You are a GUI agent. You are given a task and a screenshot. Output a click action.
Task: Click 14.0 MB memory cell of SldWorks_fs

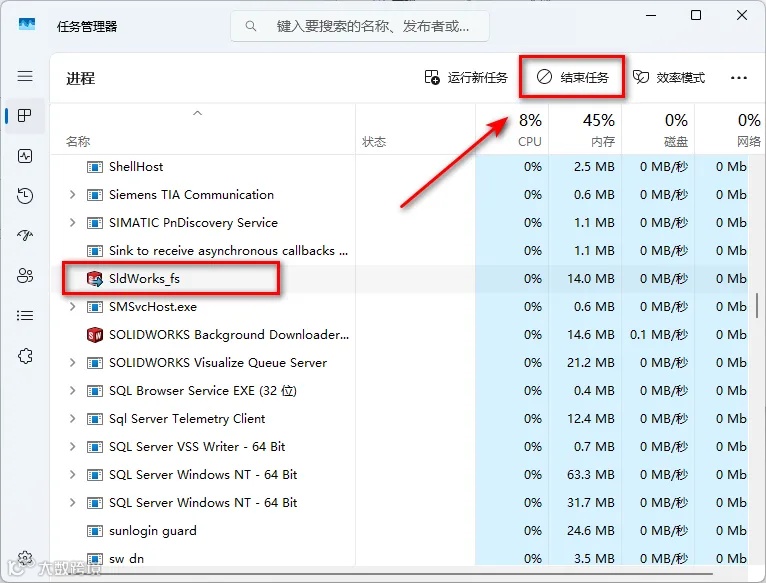(x=585, y=279)
